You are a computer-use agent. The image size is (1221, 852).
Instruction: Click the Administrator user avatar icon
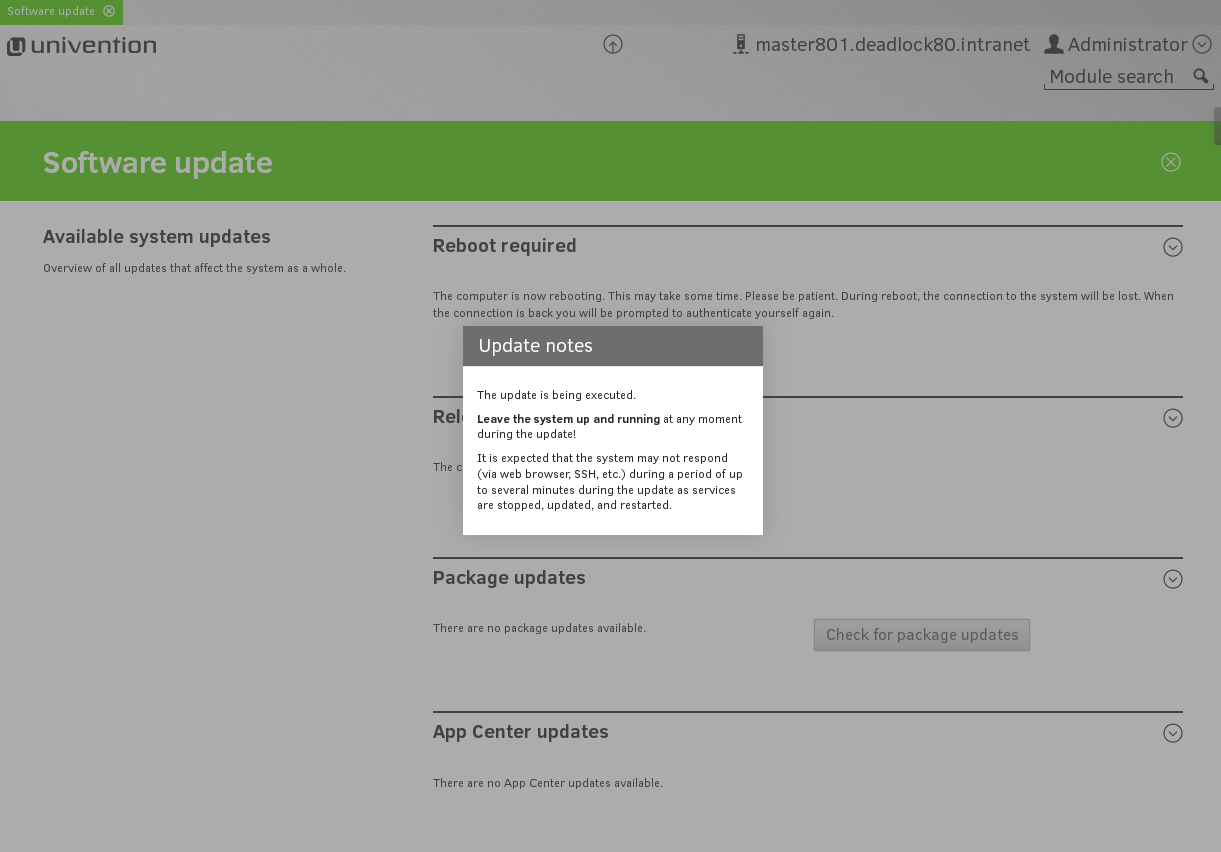1053,44
